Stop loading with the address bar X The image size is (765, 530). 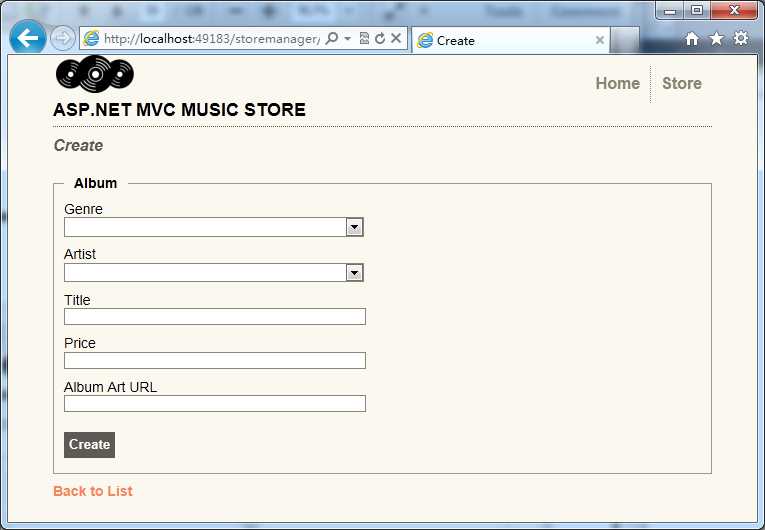(x=396, y=38)
